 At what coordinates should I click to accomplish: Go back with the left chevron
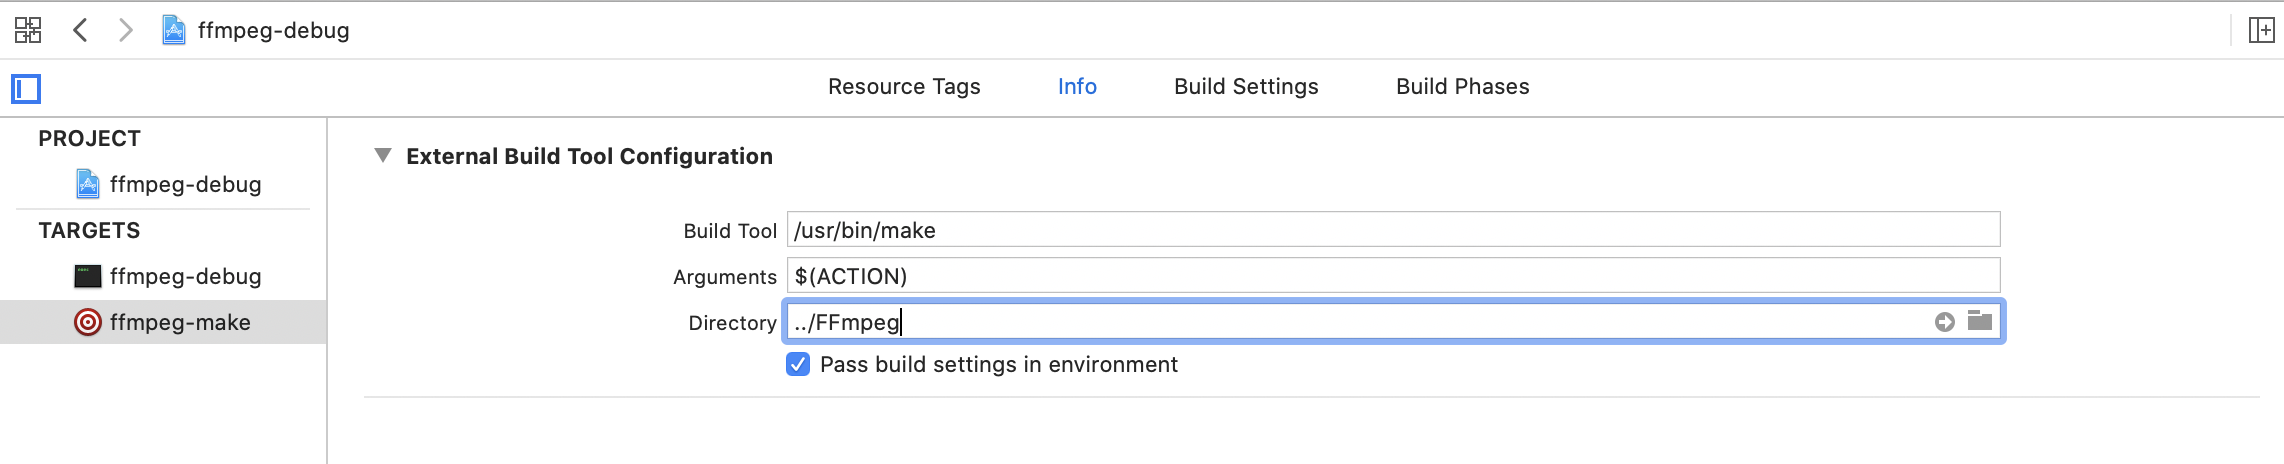81,30
